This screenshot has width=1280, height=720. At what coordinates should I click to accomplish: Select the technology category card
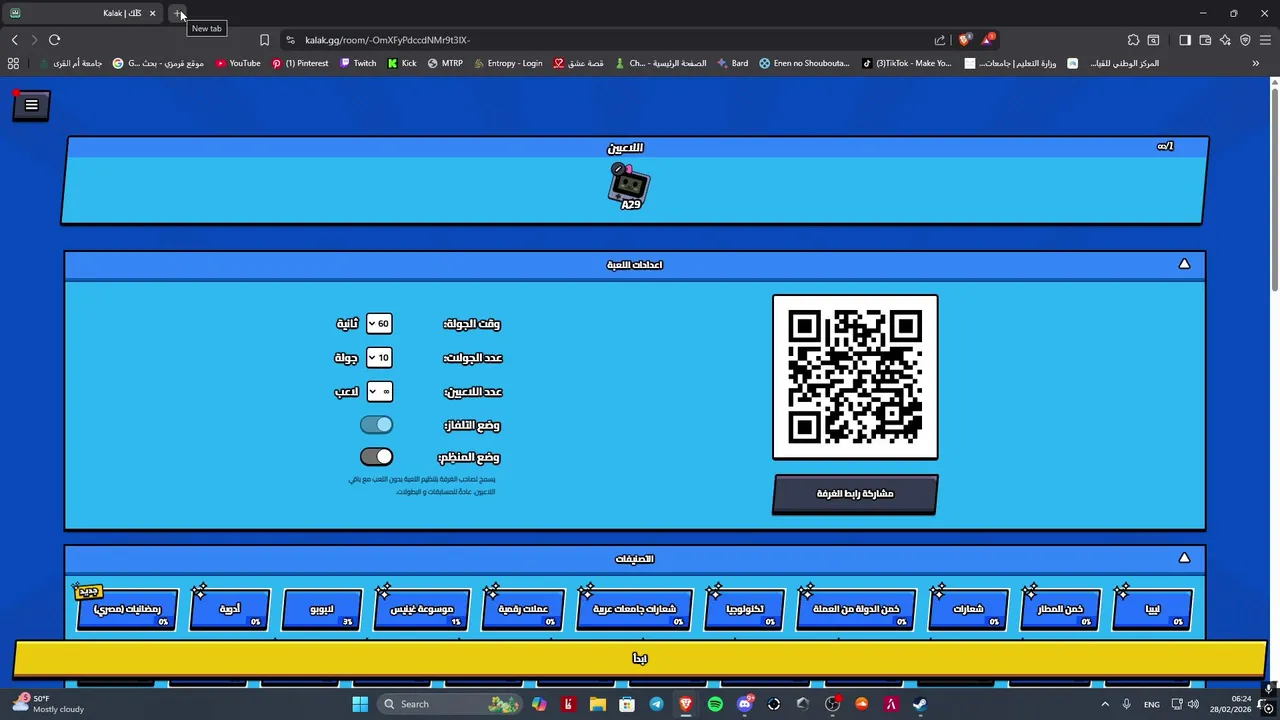[x=745, y=609]
